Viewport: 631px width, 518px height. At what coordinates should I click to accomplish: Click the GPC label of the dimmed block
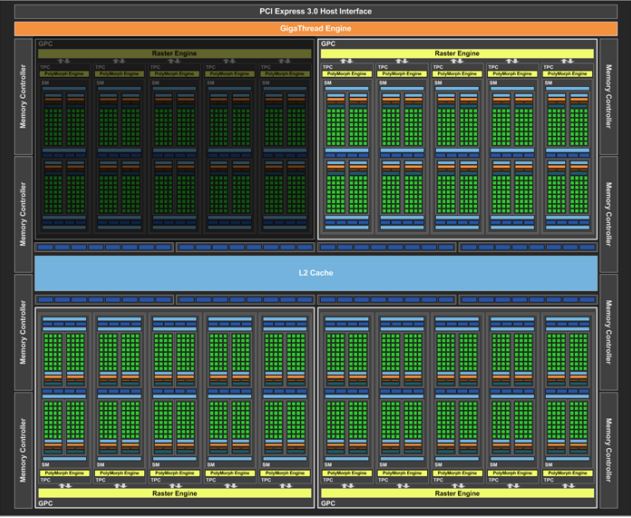click(45, 44)
